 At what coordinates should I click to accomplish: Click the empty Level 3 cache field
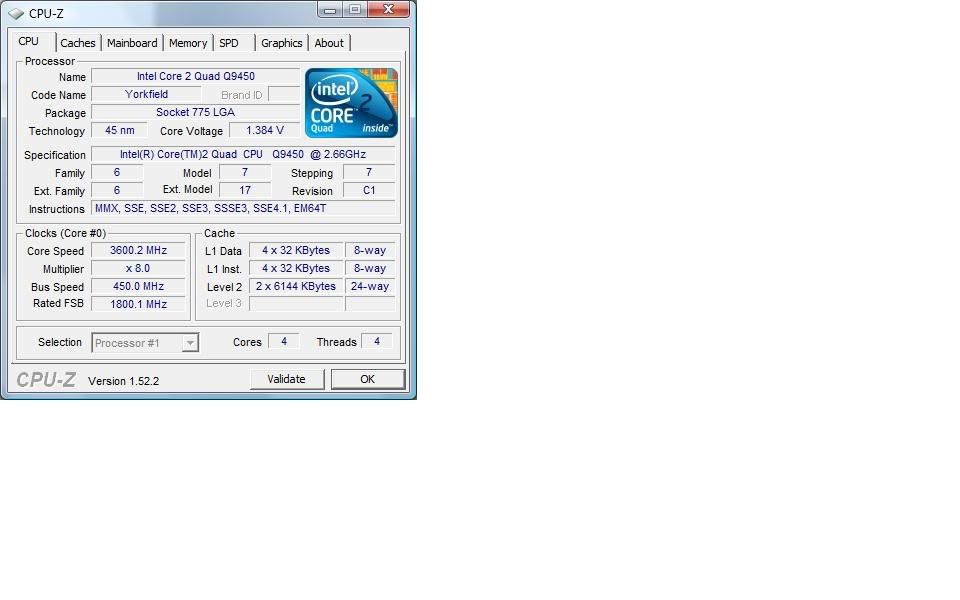pyautogui.click(x=296, y=304)
